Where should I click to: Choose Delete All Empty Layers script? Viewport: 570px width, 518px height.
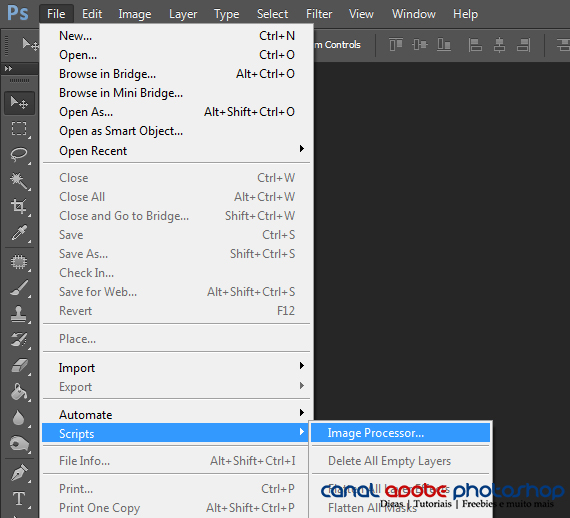pos(401,461)
